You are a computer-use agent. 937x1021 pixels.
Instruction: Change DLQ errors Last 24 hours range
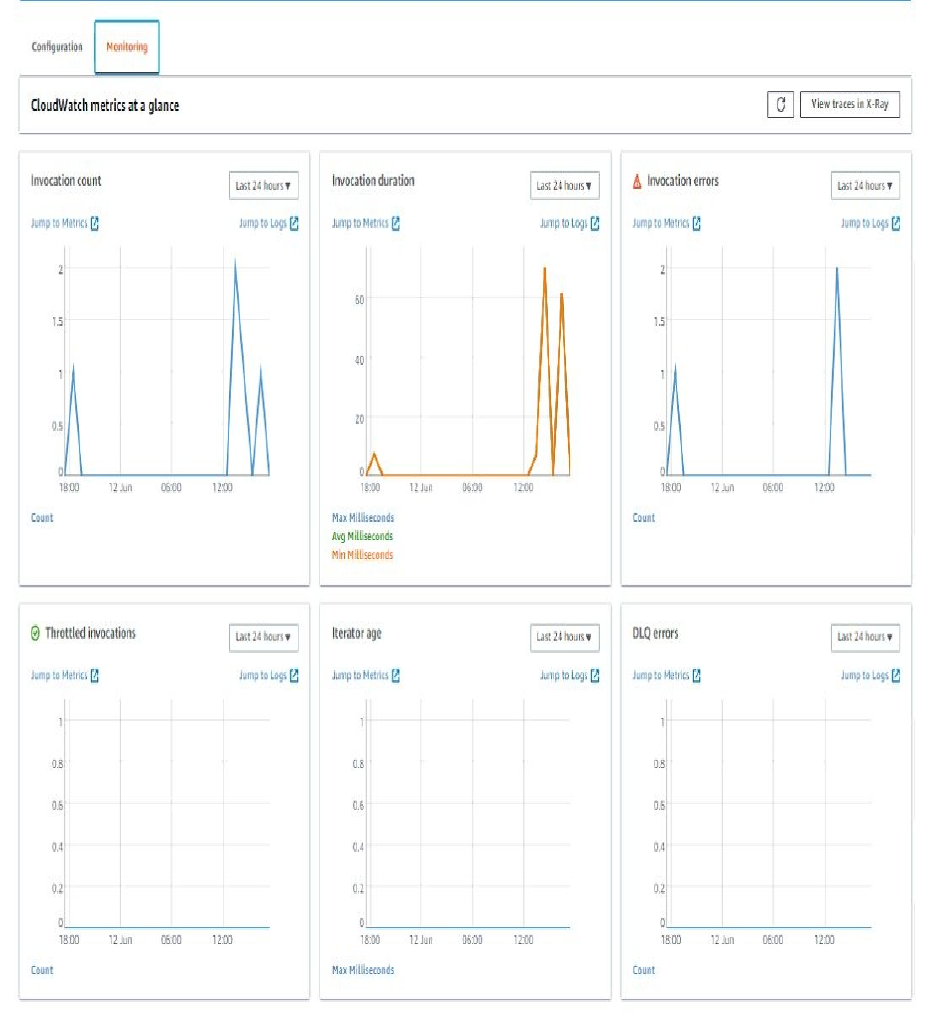tap(865, 637)
